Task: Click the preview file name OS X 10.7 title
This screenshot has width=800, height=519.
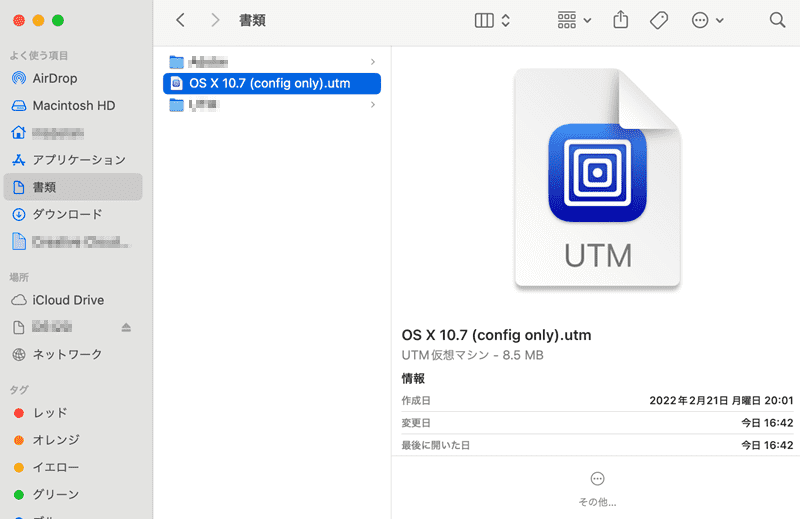Action: (496, 335)
